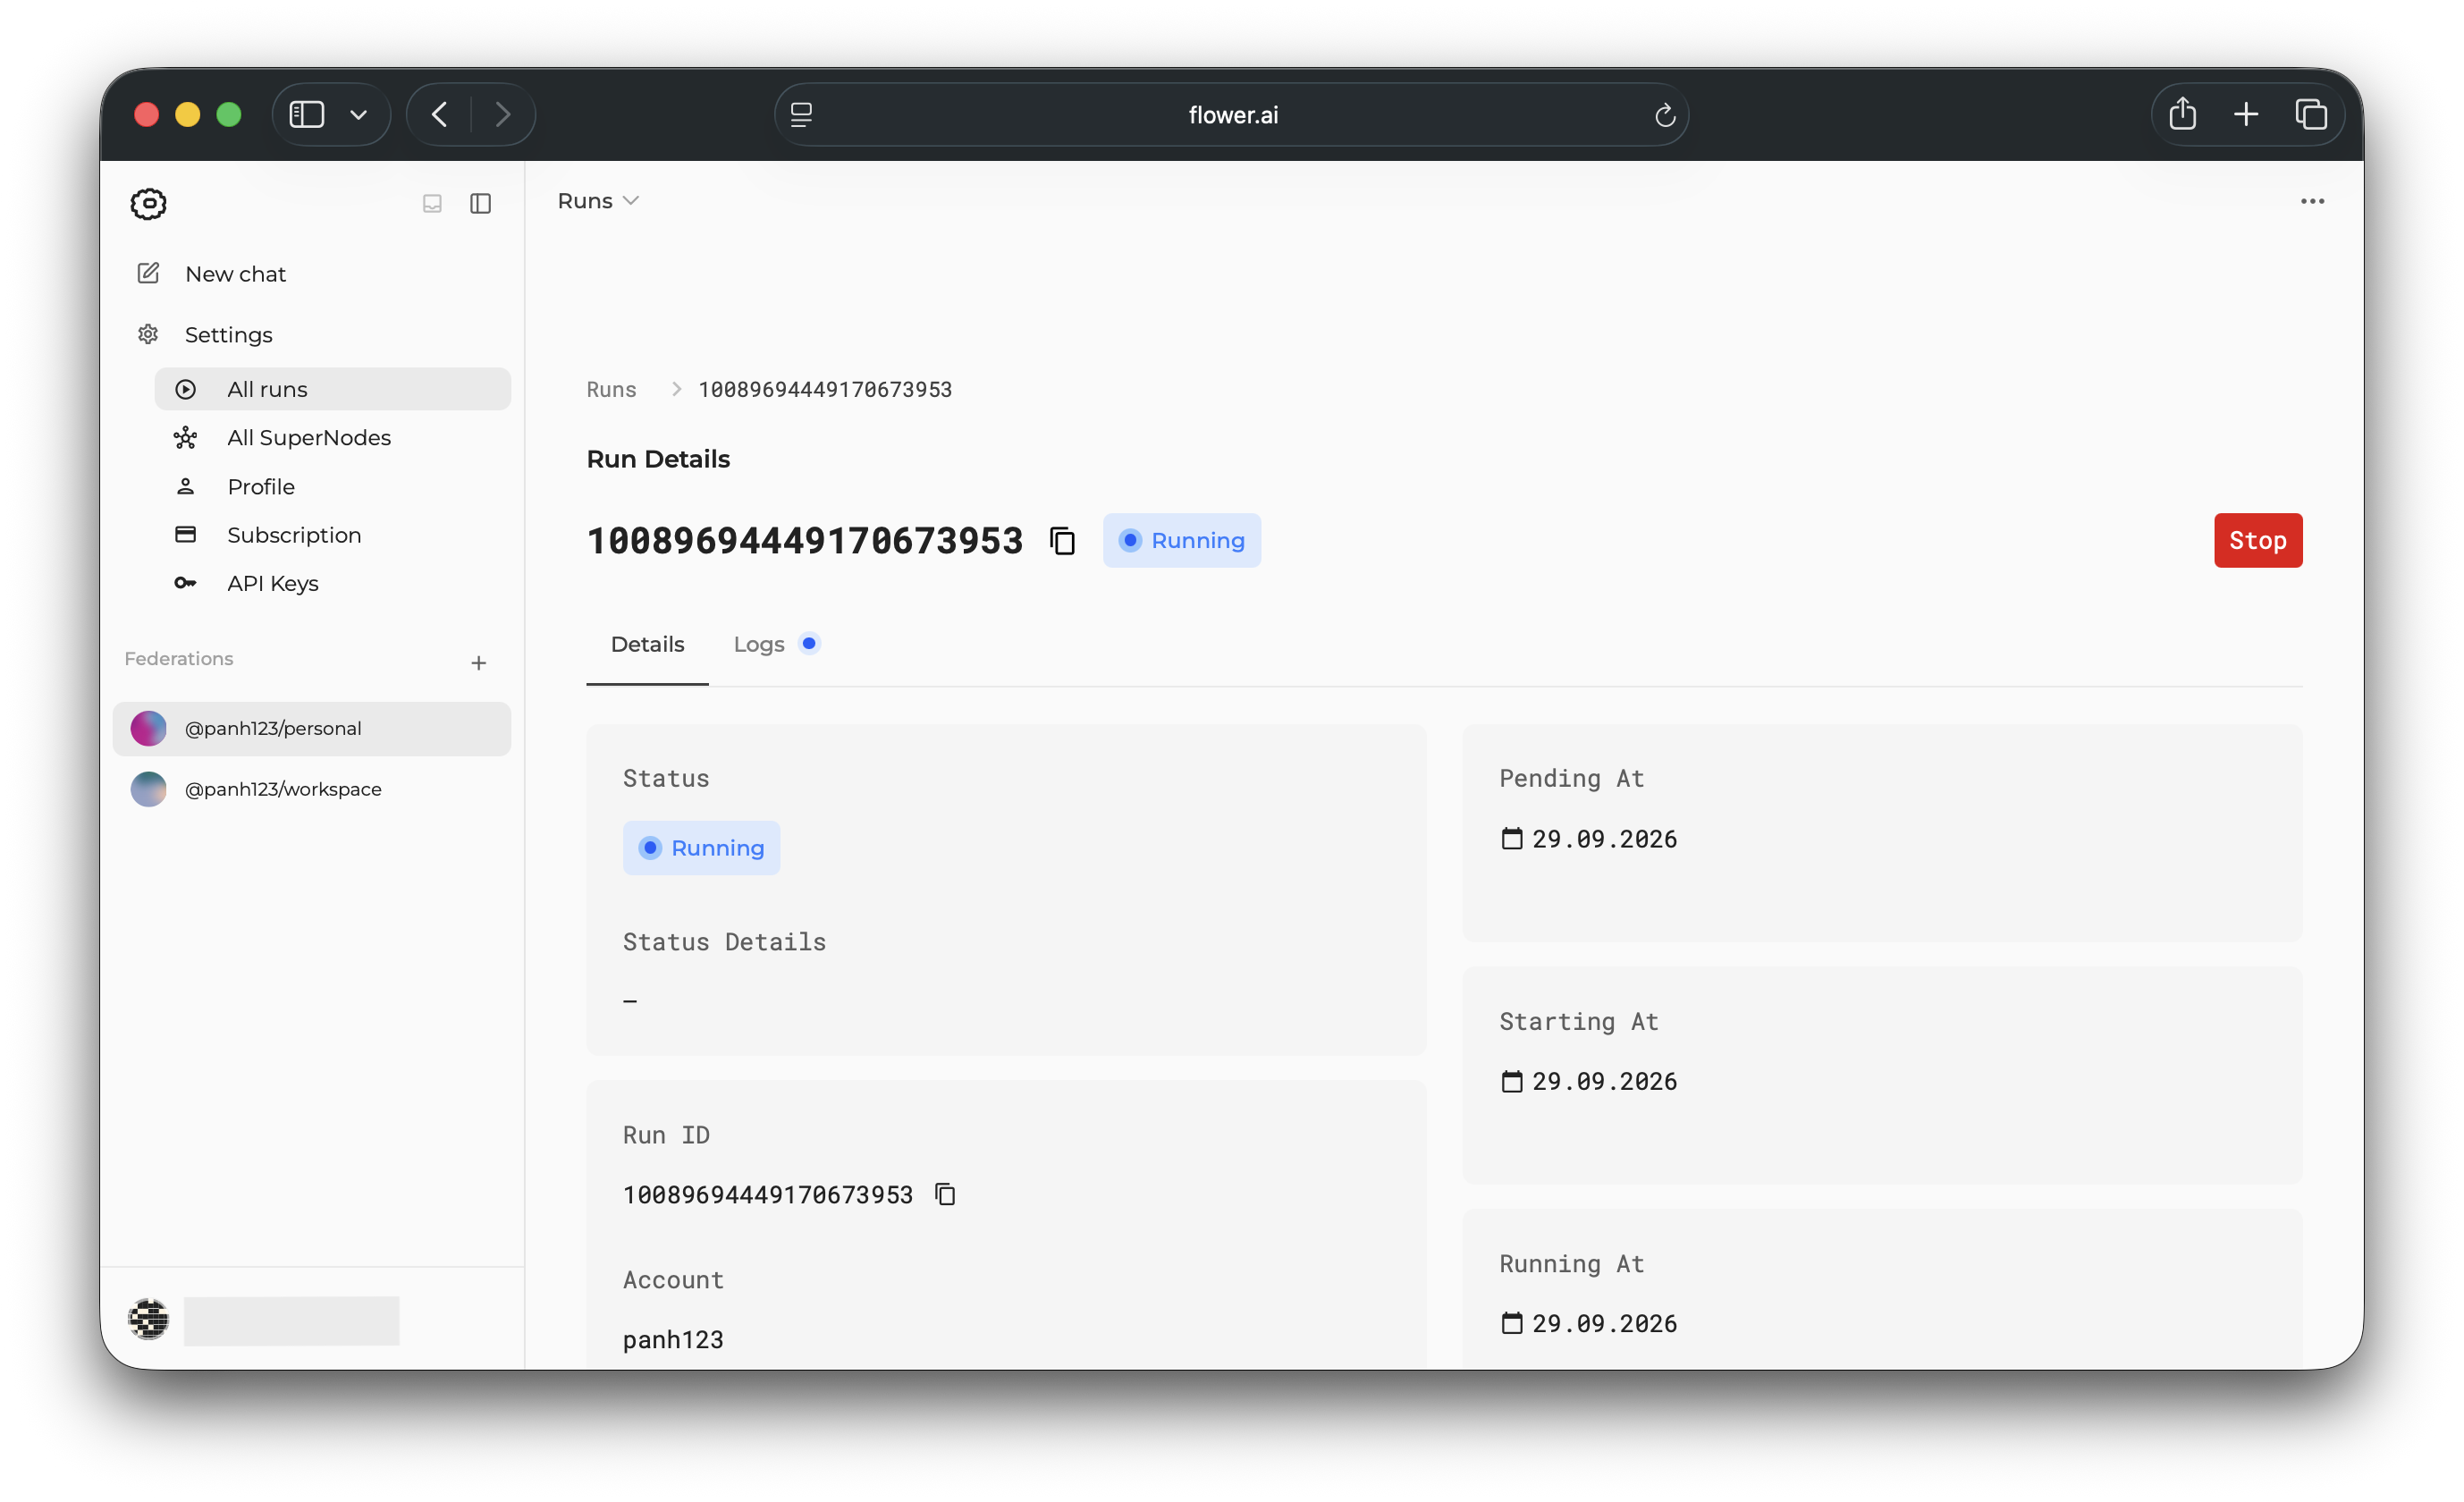Click the gear icon beside Settings

pos(148,334)
